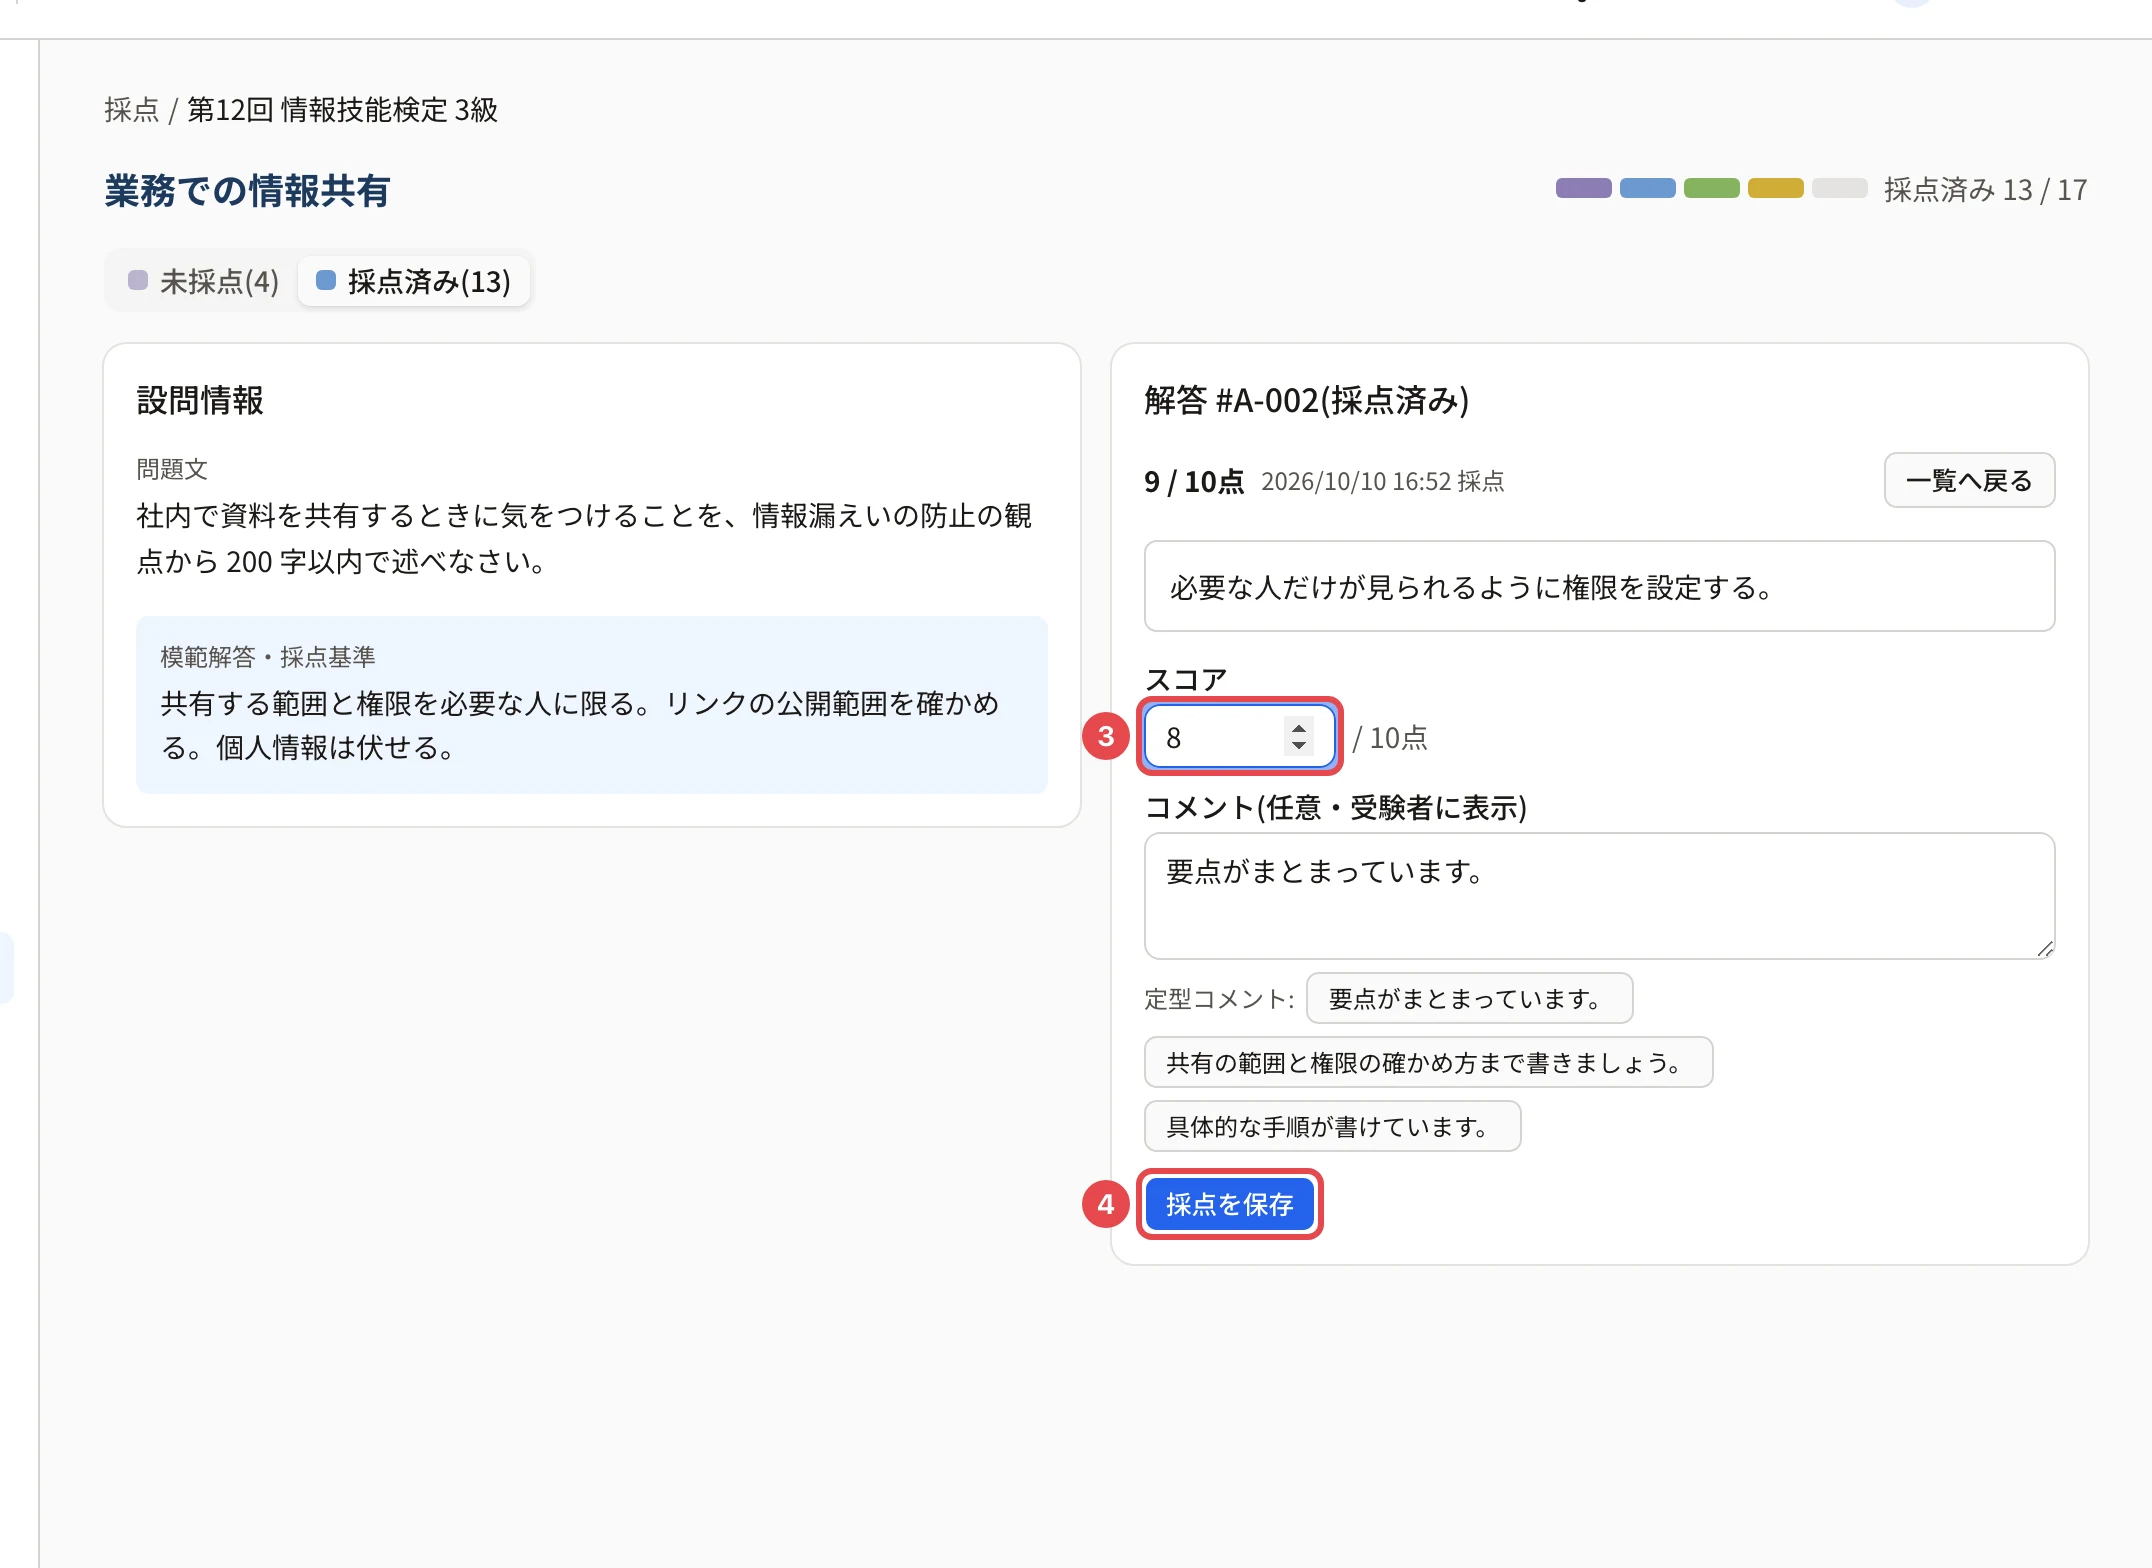Viewport: 2152px width, 1568px height.
Task: Click the gray progress segment
Action: [1839, 188]
